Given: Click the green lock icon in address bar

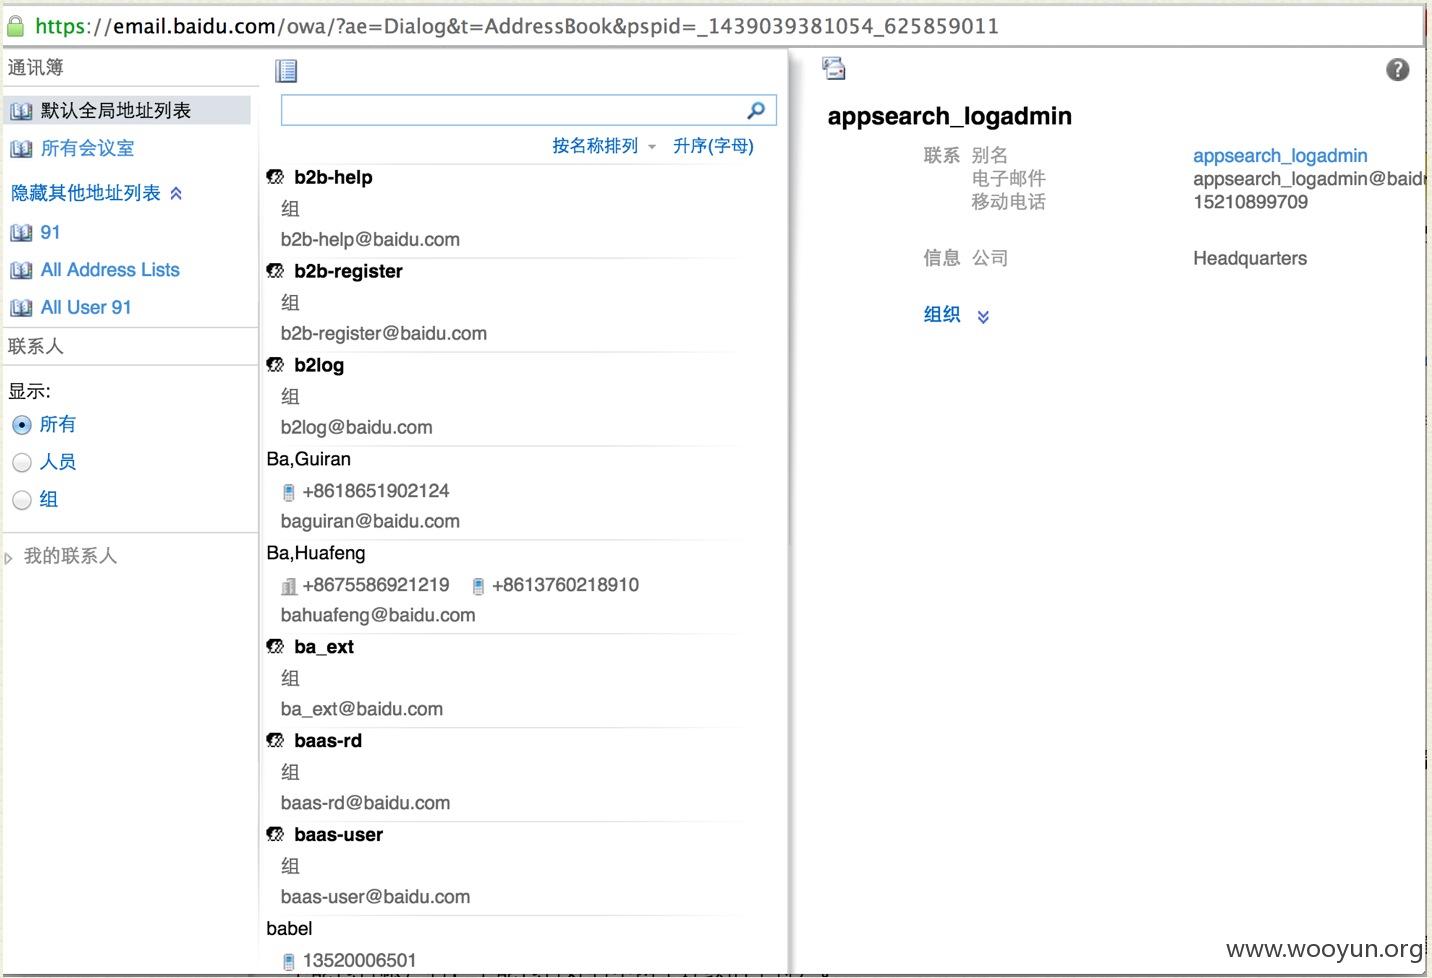Looking at the screenshot, I should pos(16,25).
